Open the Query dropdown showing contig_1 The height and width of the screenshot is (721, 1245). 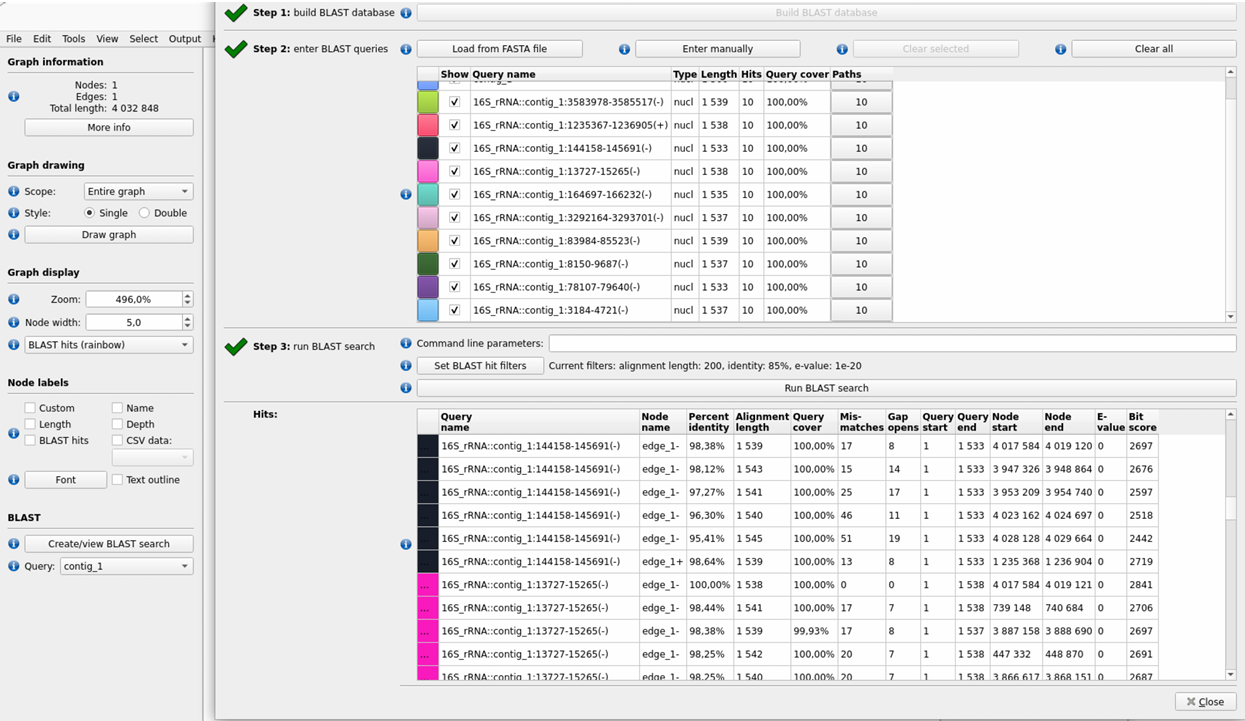pyautogui.click(x=126, y=566)
